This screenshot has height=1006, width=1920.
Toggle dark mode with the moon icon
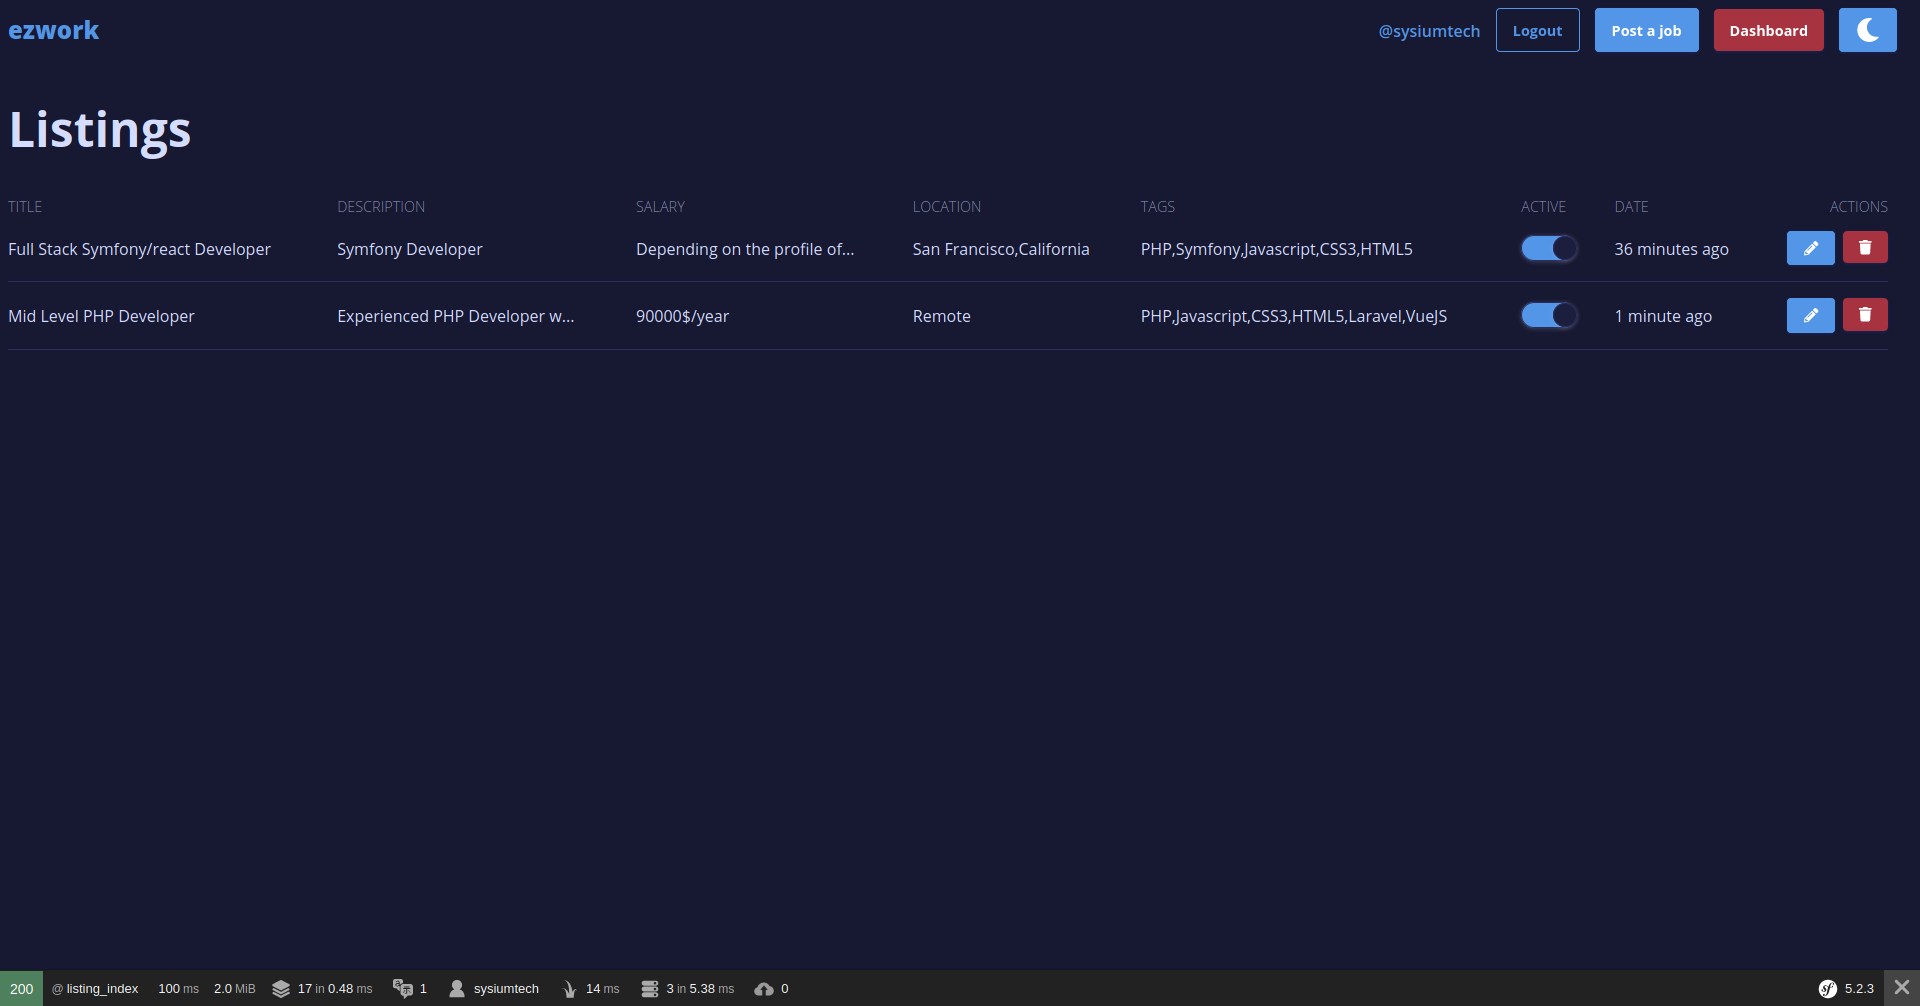point(1867,30)
